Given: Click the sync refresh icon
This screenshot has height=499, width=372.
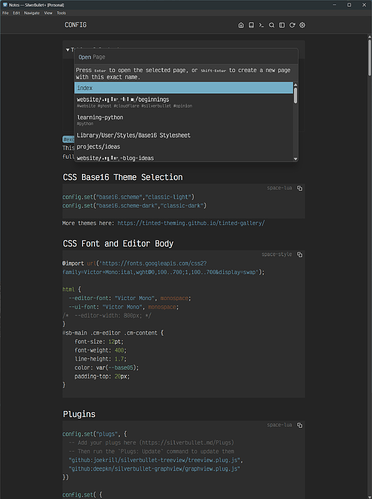Looking at the screenshot, I should click(292, 25).
